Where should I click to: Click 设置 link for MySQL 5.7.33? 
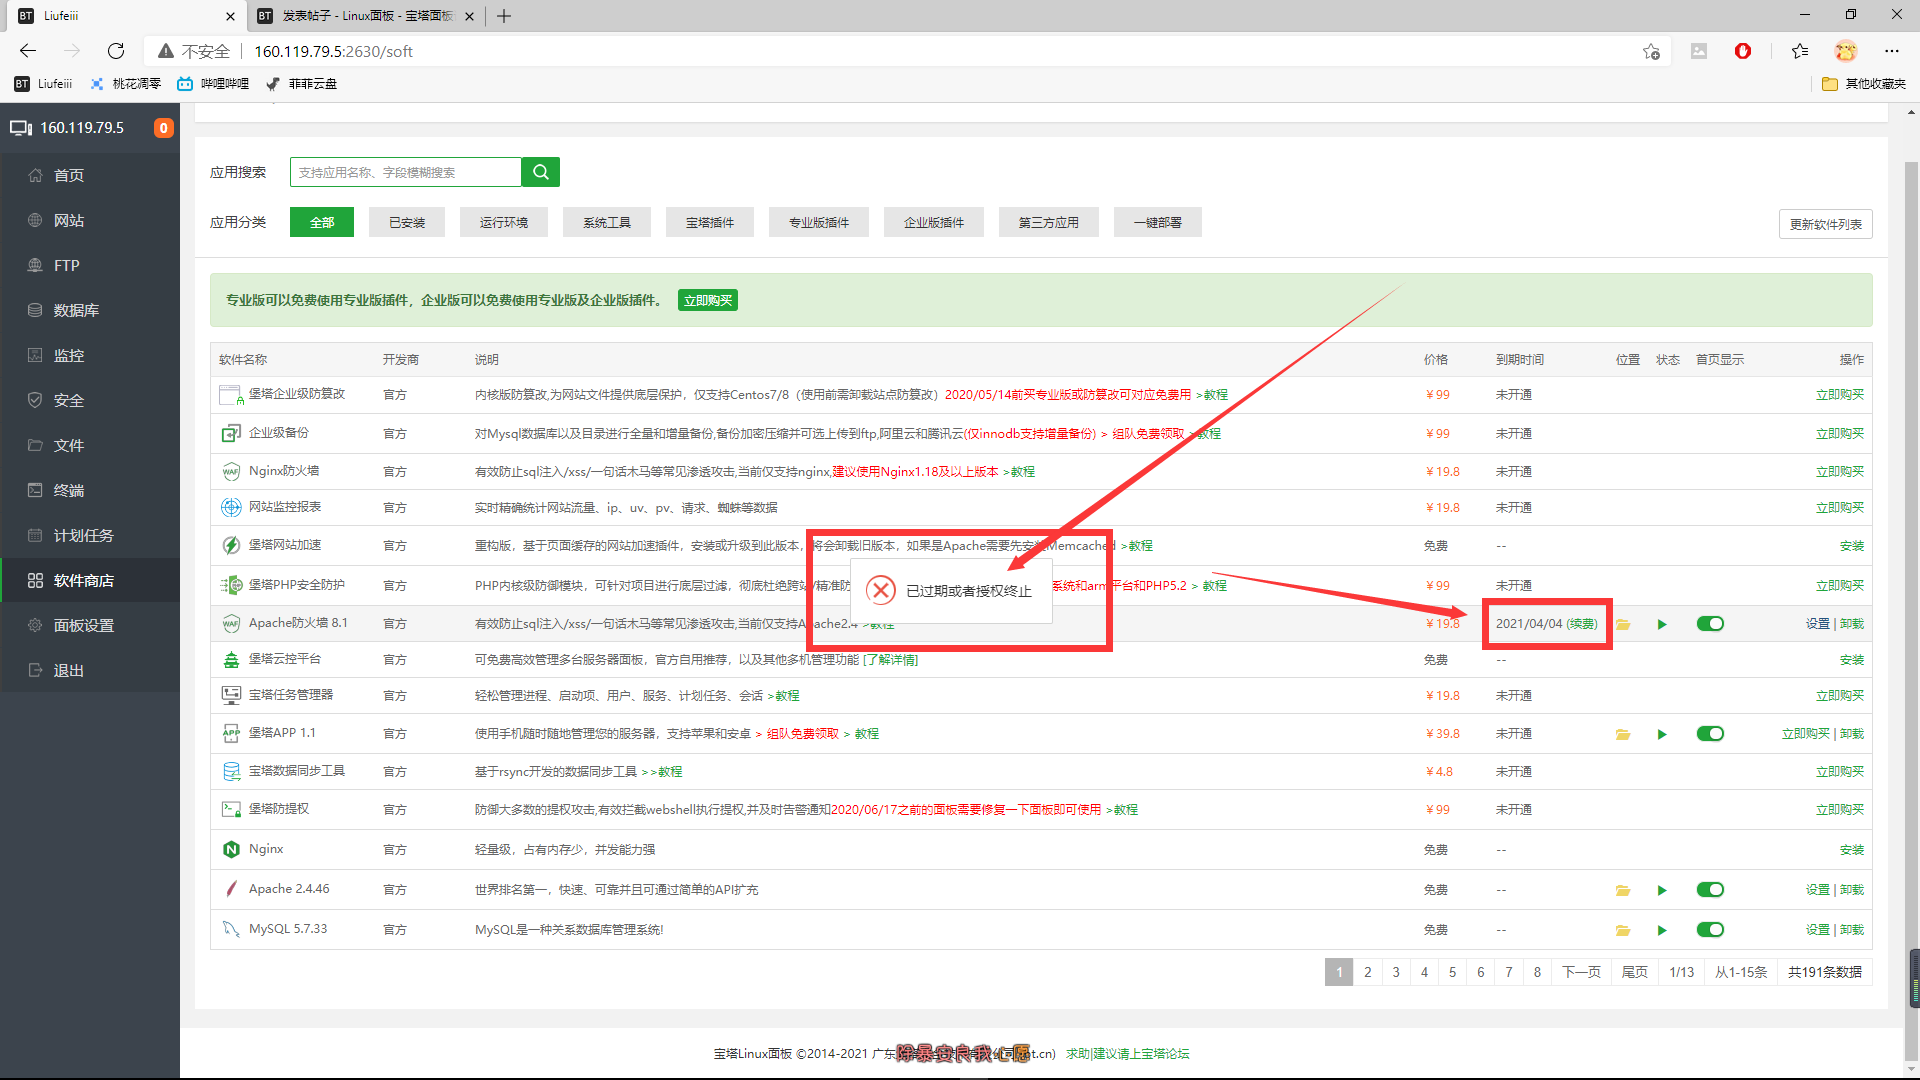click(x=1818, y=930)
